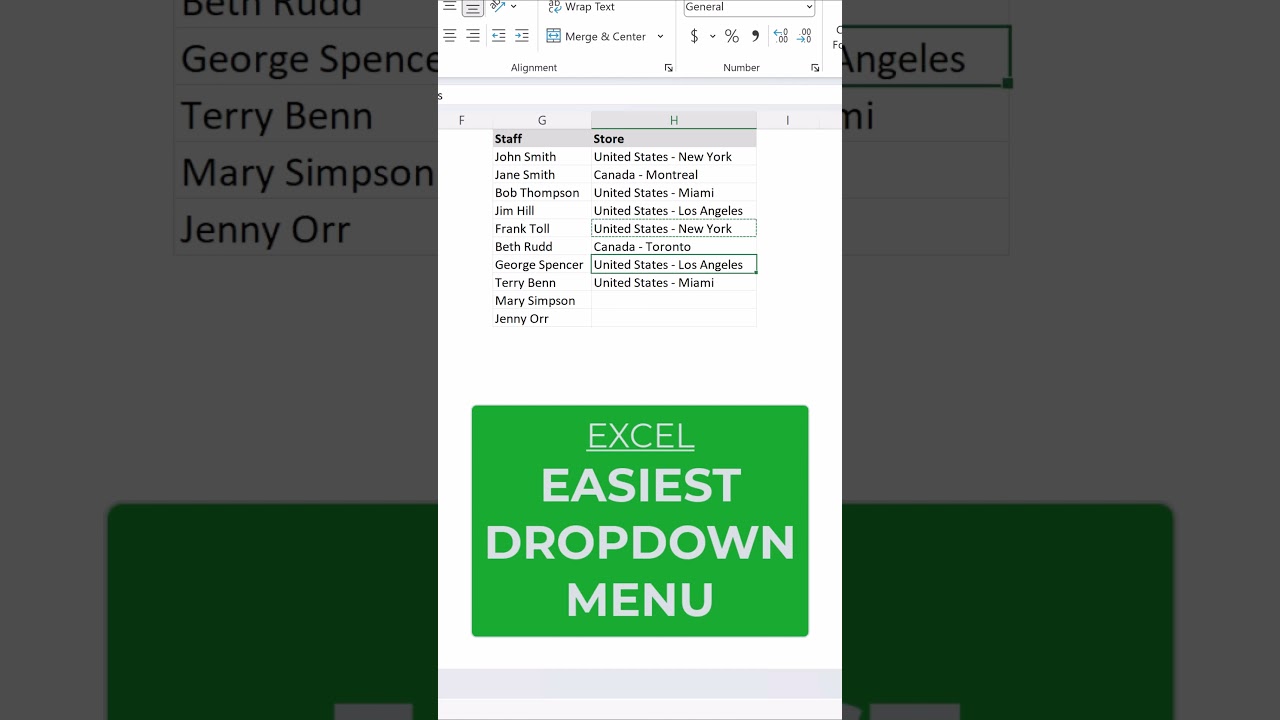The width and height of the screenshot is (1280, 720).
Task: Click the Increase Decimal icon
Action: [781, 36]
